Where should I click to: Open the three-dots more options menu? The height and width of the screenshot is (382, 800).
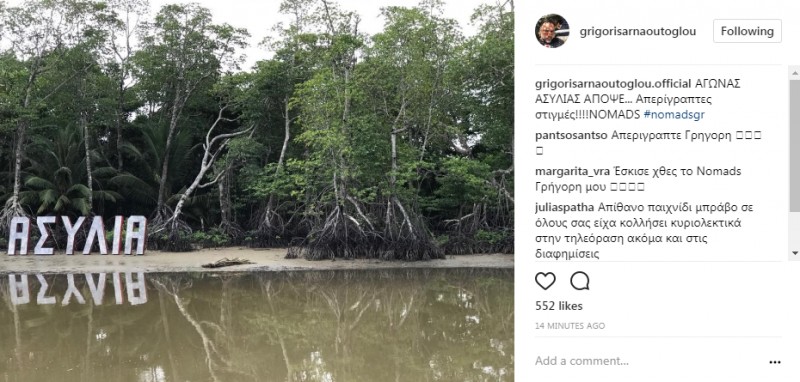[774, 362]
